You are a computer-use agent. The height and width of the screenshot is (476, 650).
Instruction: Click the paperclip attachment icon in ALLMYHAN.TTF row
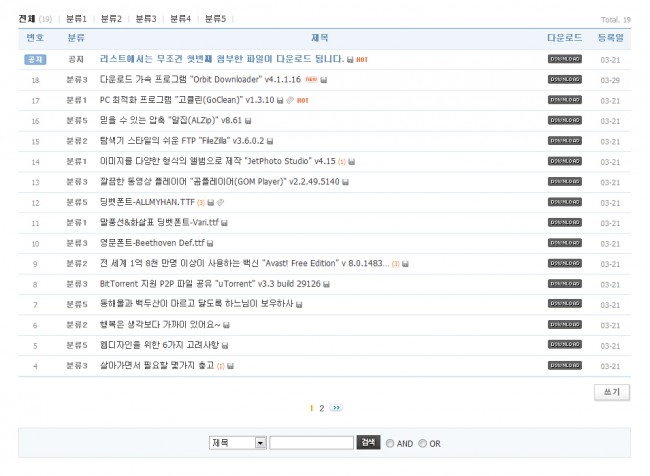click(x=221, y=202)
